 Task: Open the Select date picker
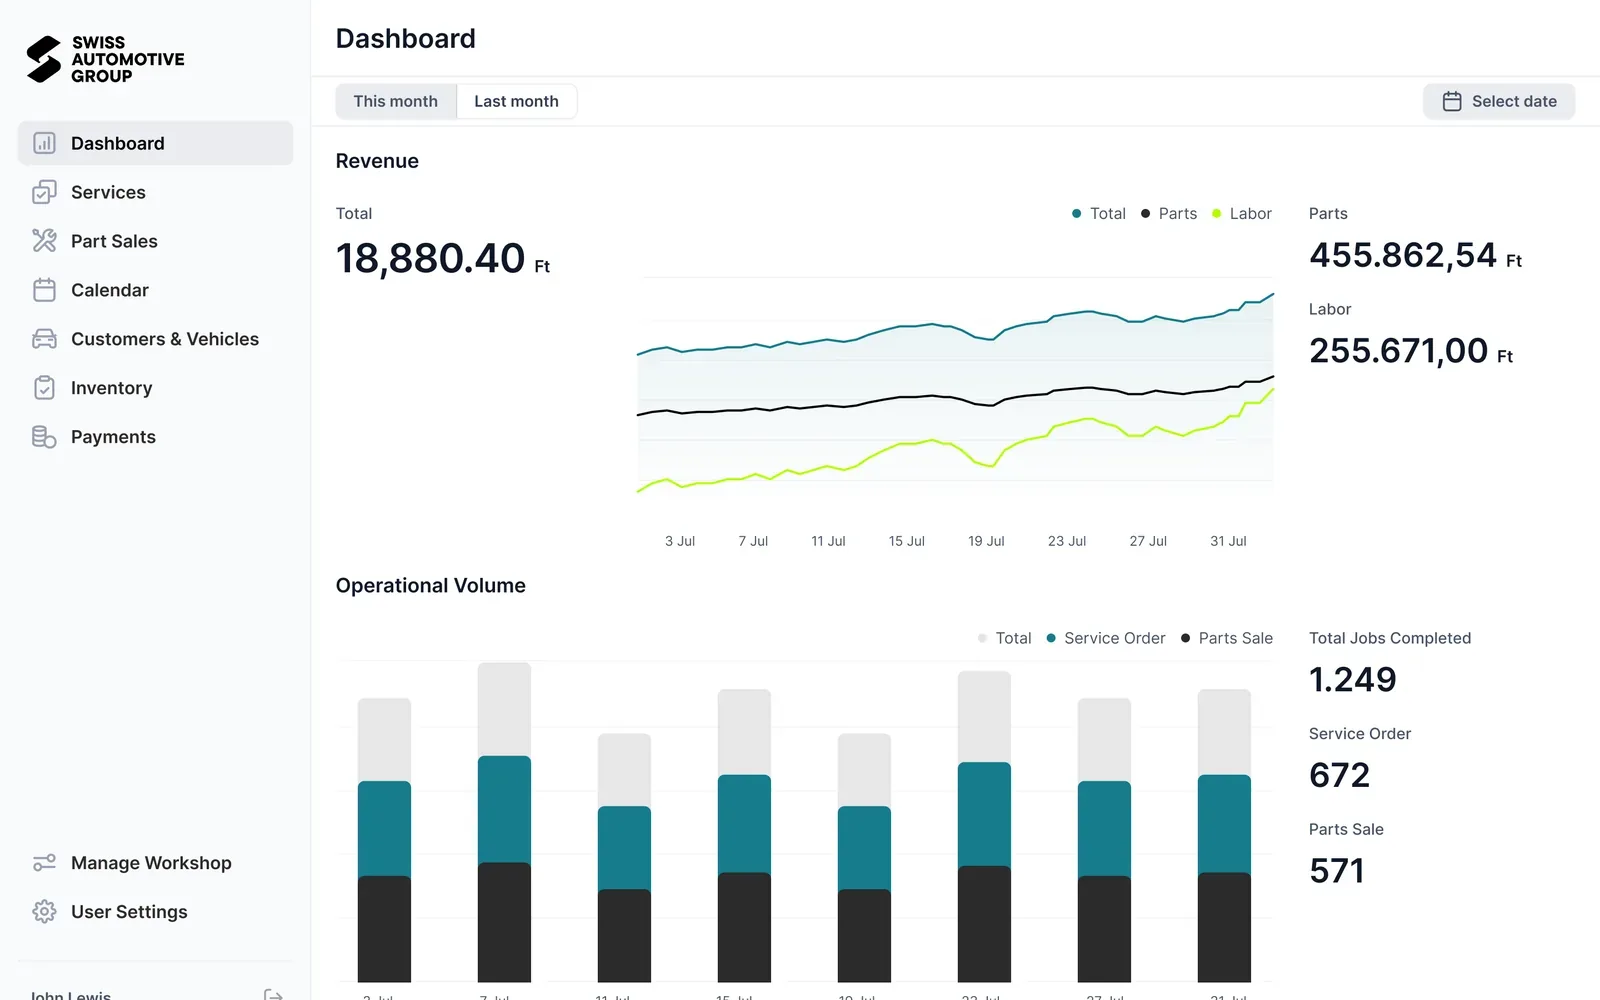pos(1499,101)
